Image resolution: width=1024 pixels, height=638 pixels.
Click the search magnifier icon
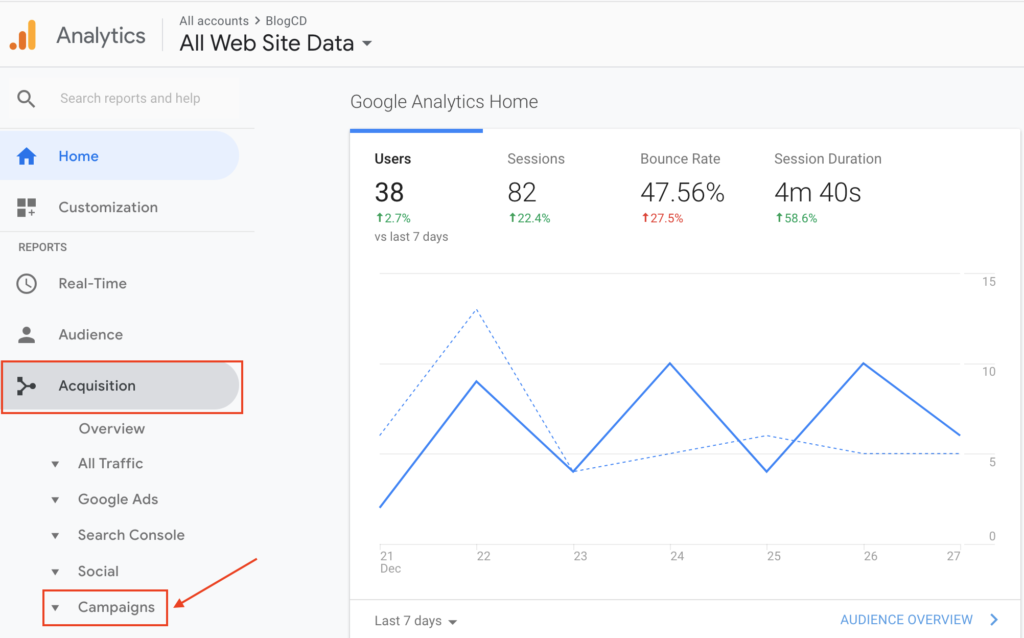[26, 99]
